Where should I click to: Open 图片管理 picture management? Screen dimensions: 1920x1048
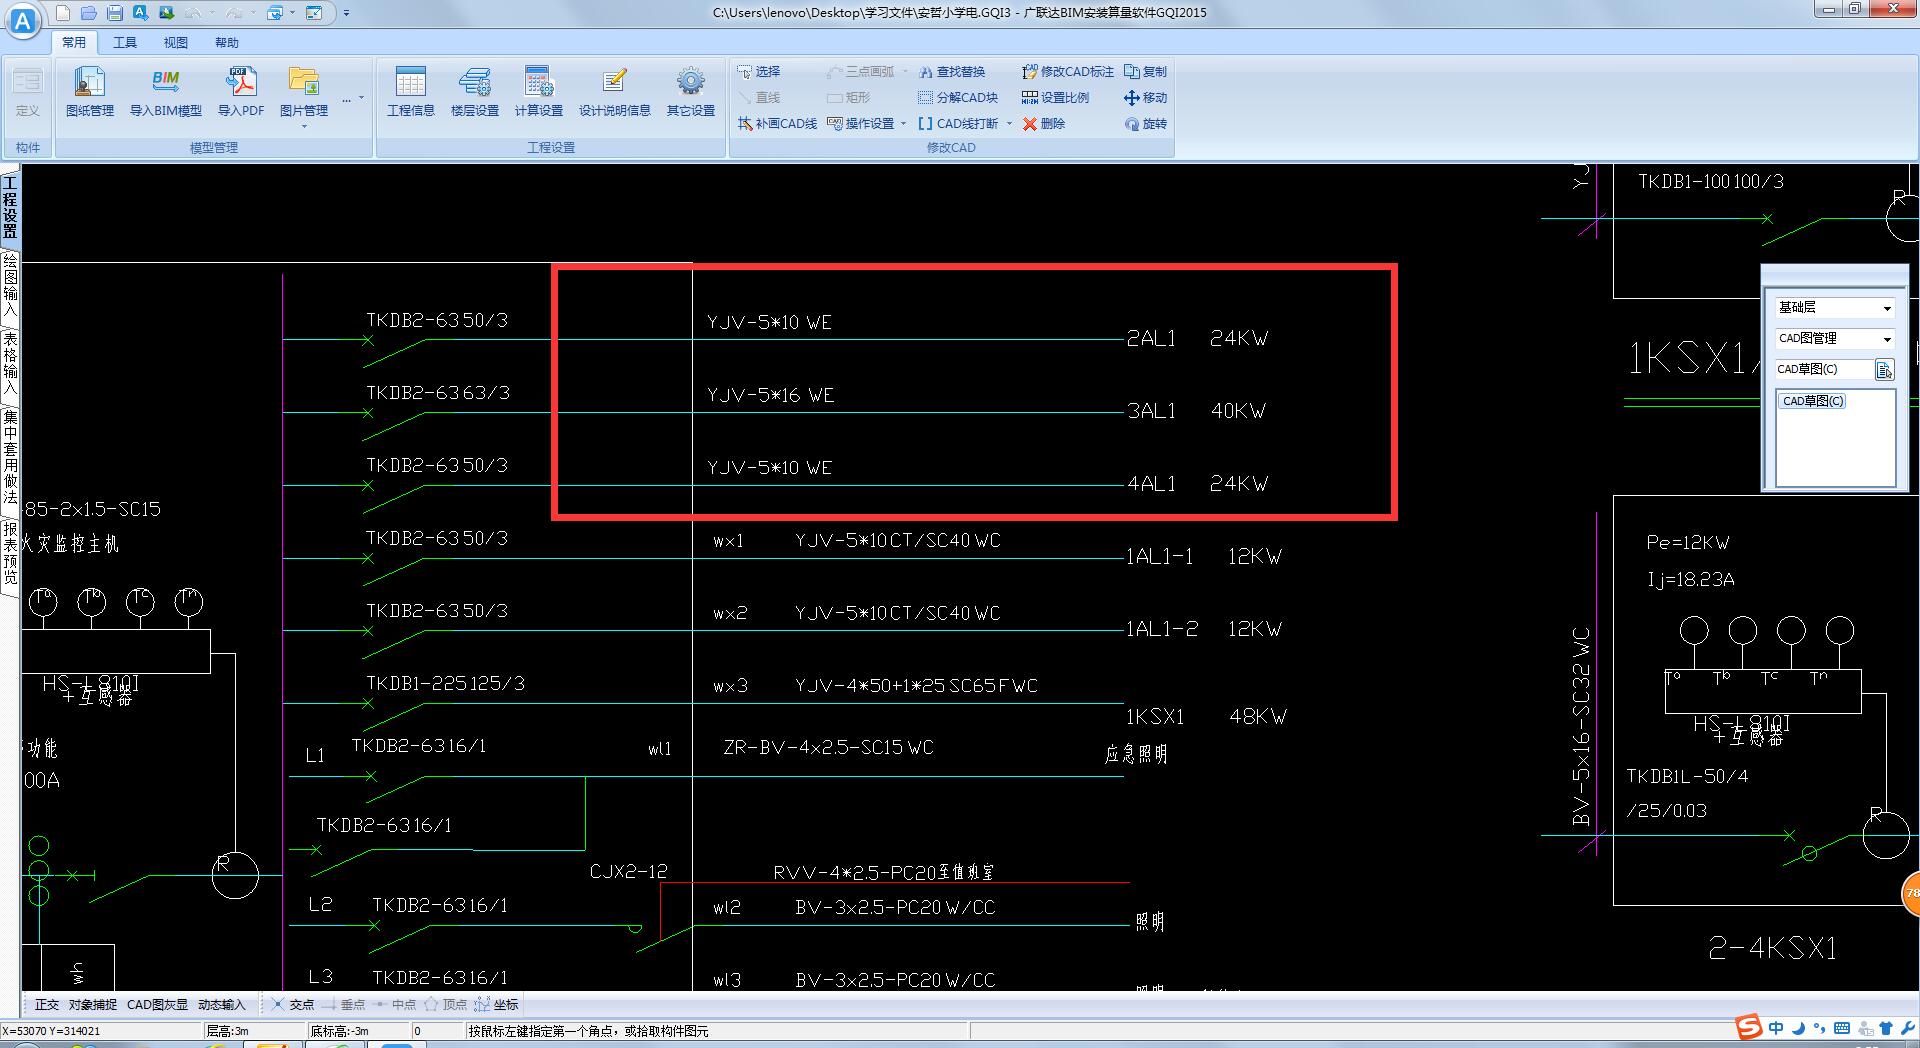304,92
